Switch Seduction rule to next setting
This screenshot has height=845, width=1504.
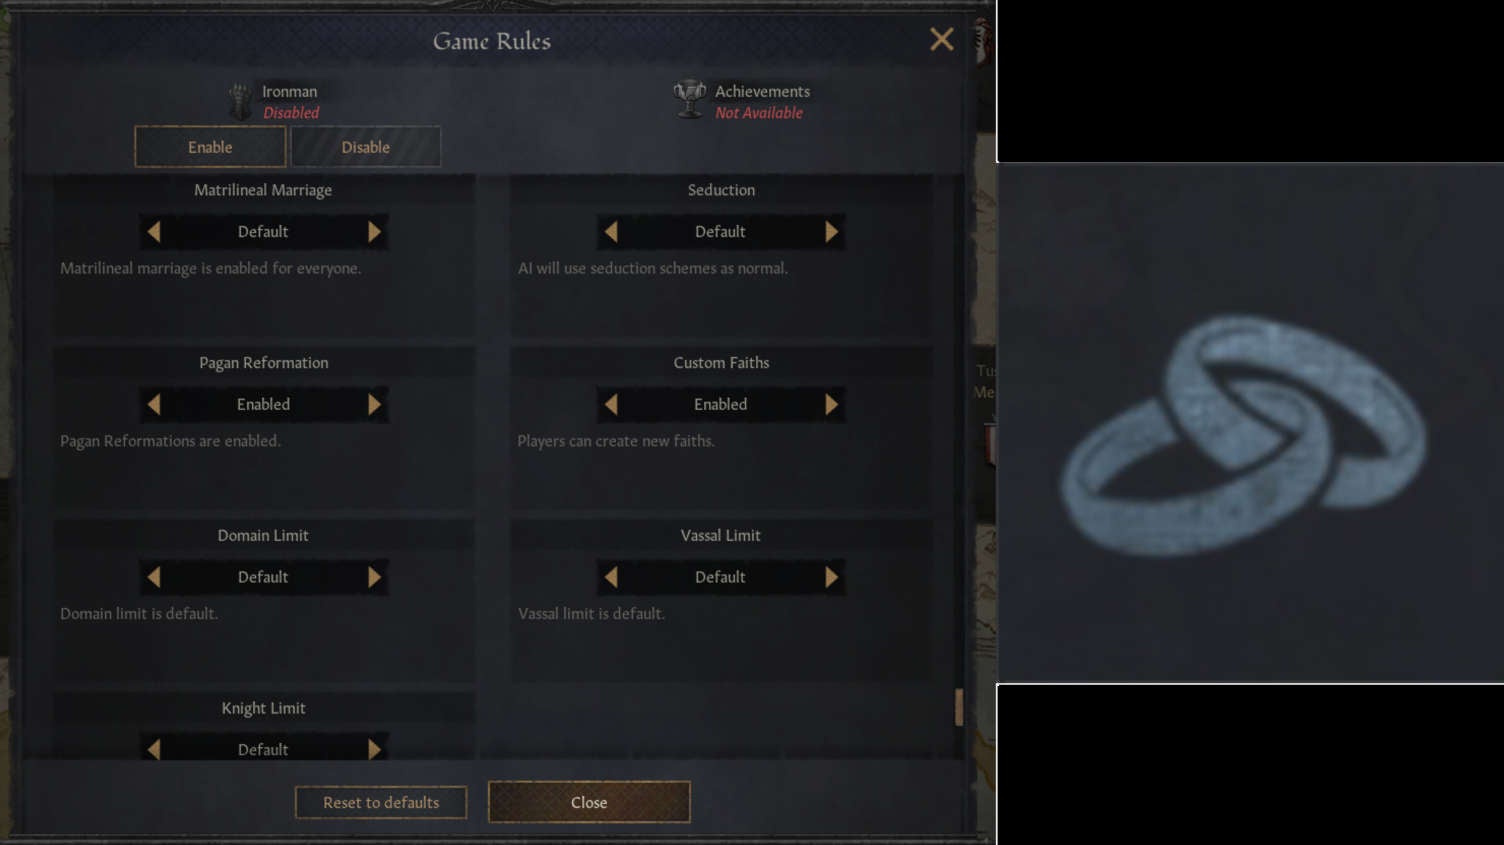[x=831, y=232]
